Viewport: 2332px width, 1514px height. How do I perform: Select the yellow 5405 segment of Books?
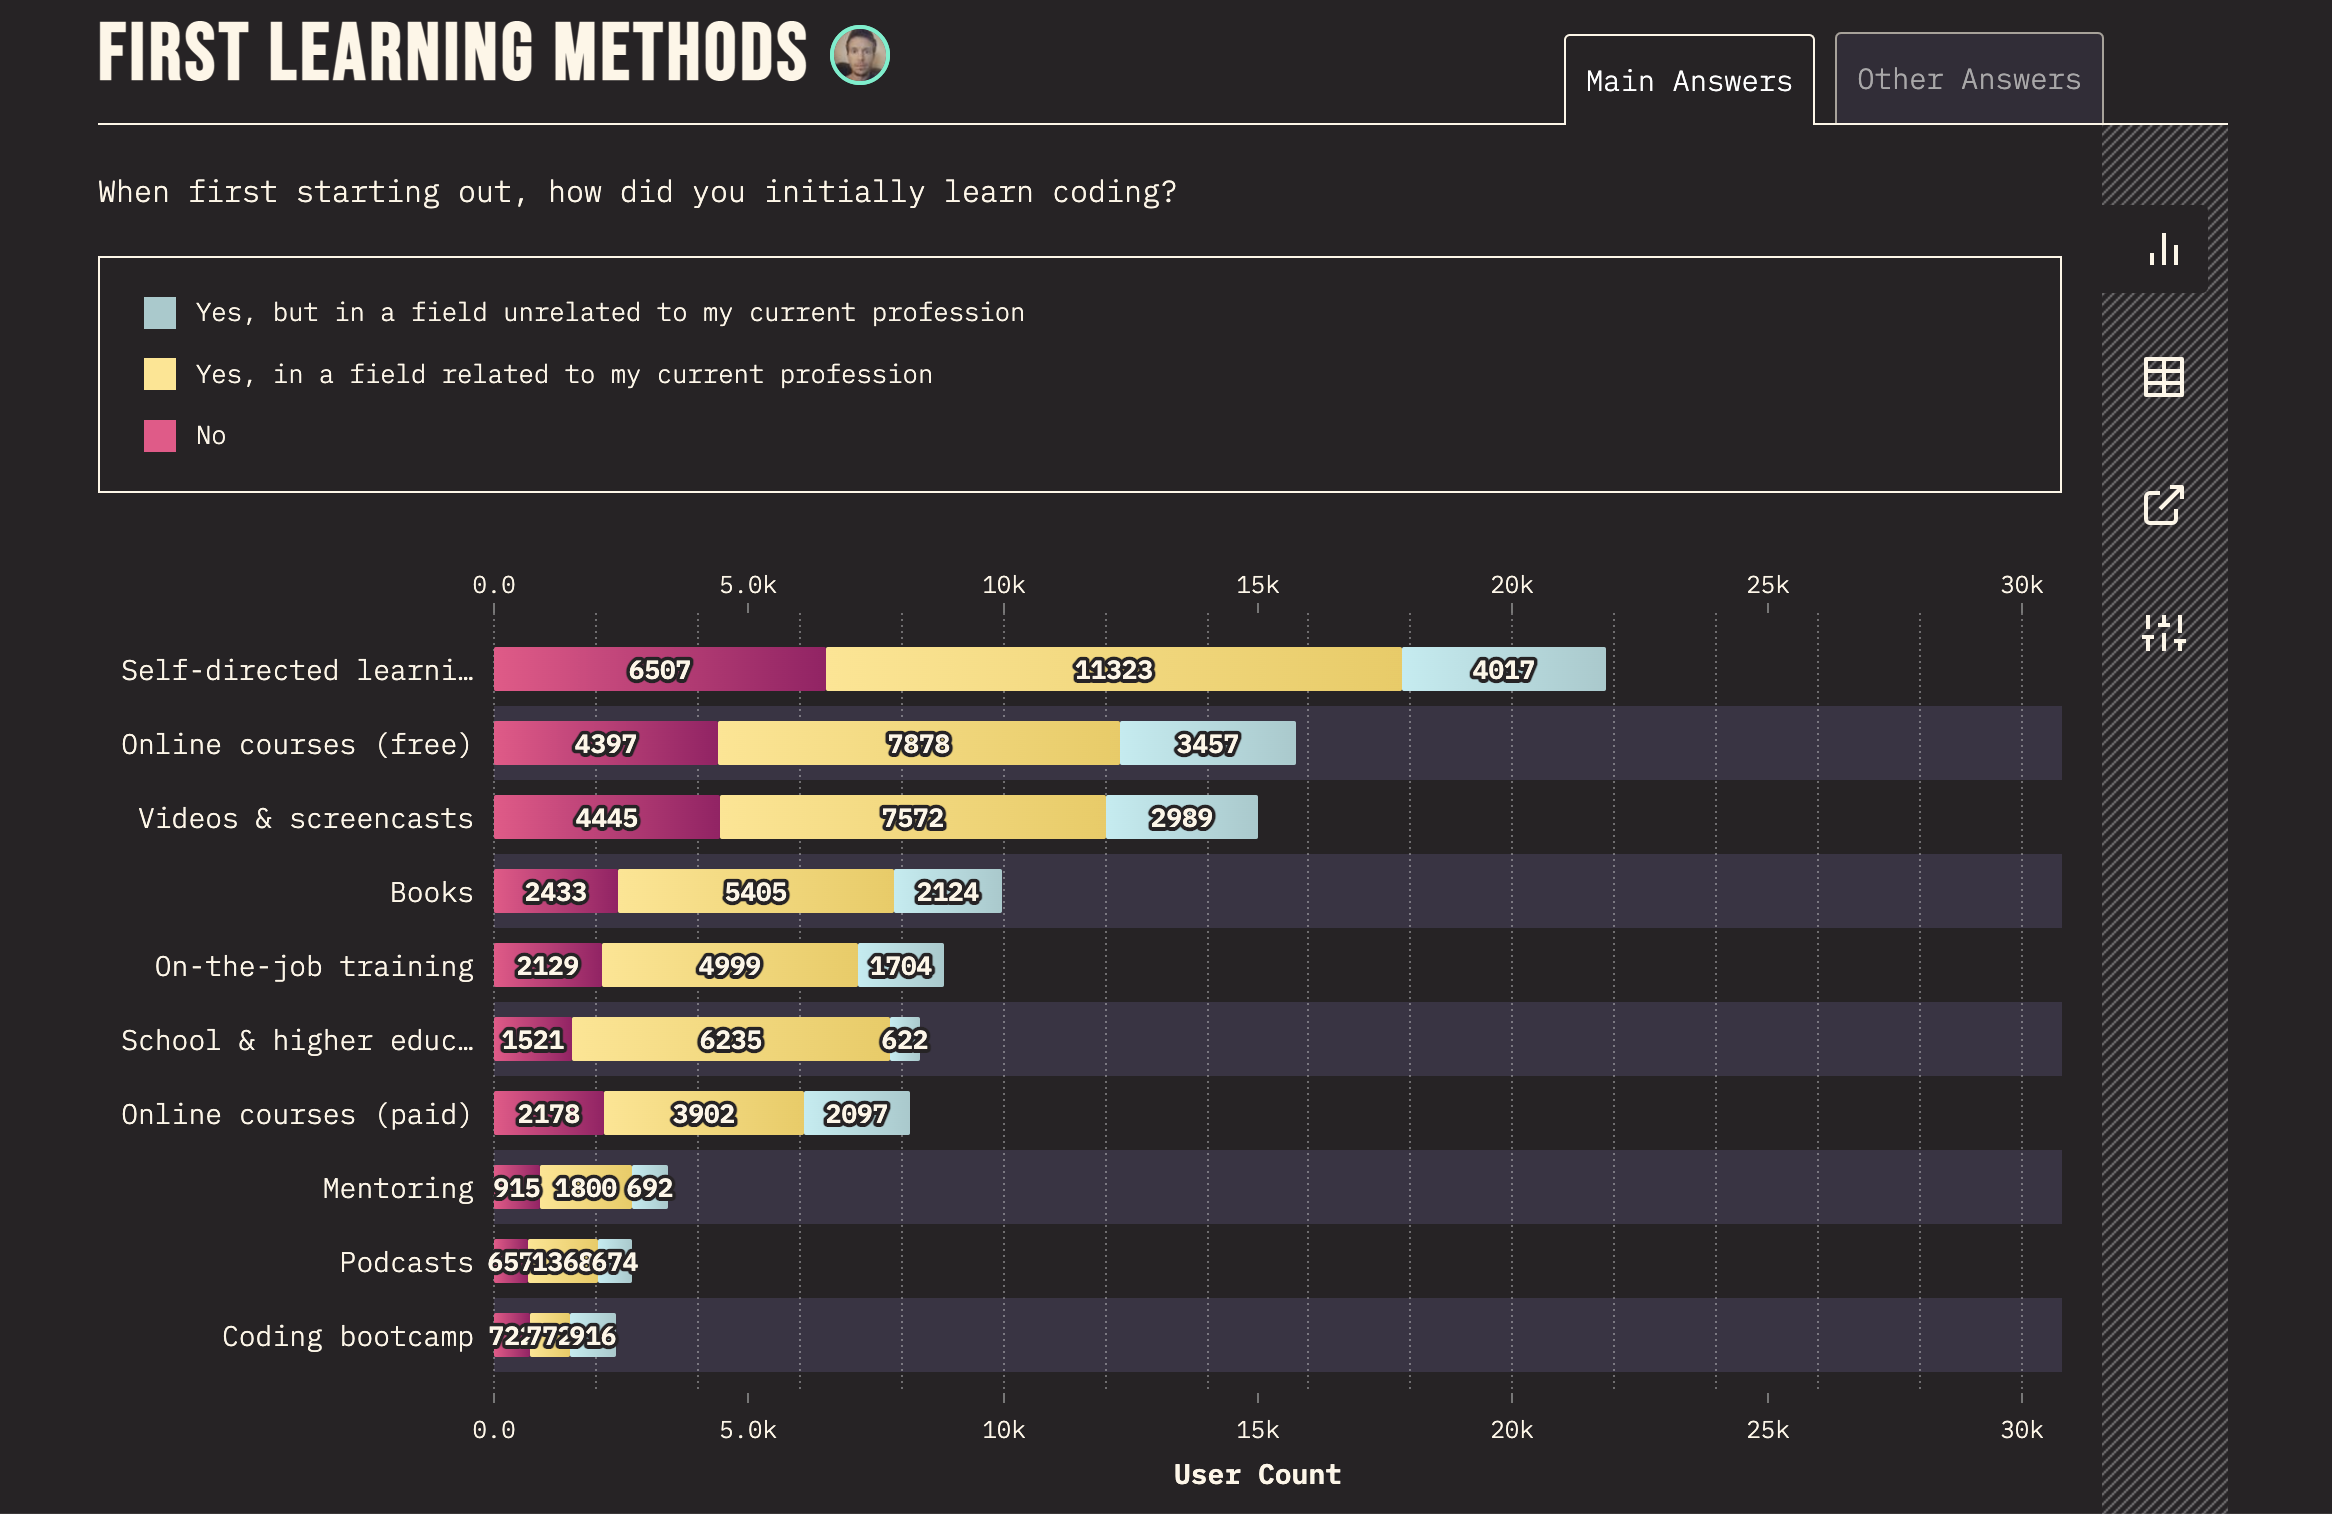[x=755, y=891]
